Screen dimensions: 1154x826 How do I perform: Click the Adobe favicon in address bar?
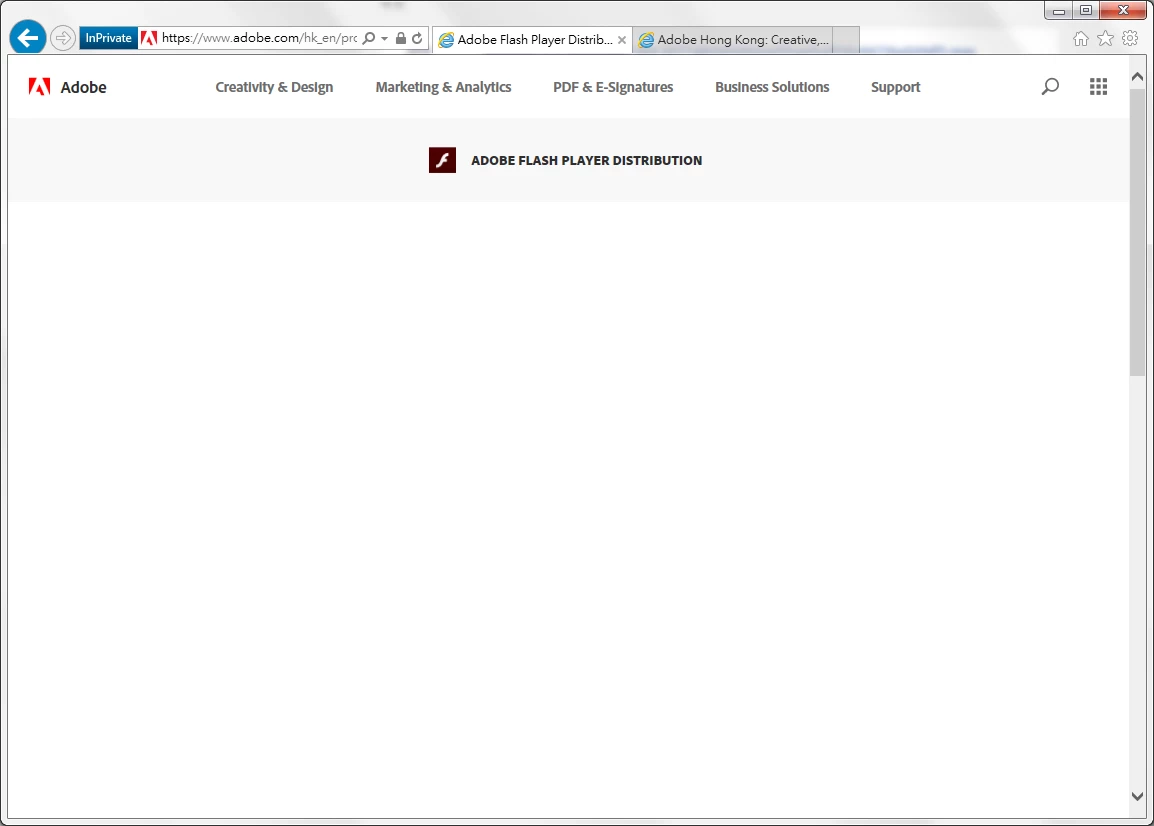click(149, 38)
